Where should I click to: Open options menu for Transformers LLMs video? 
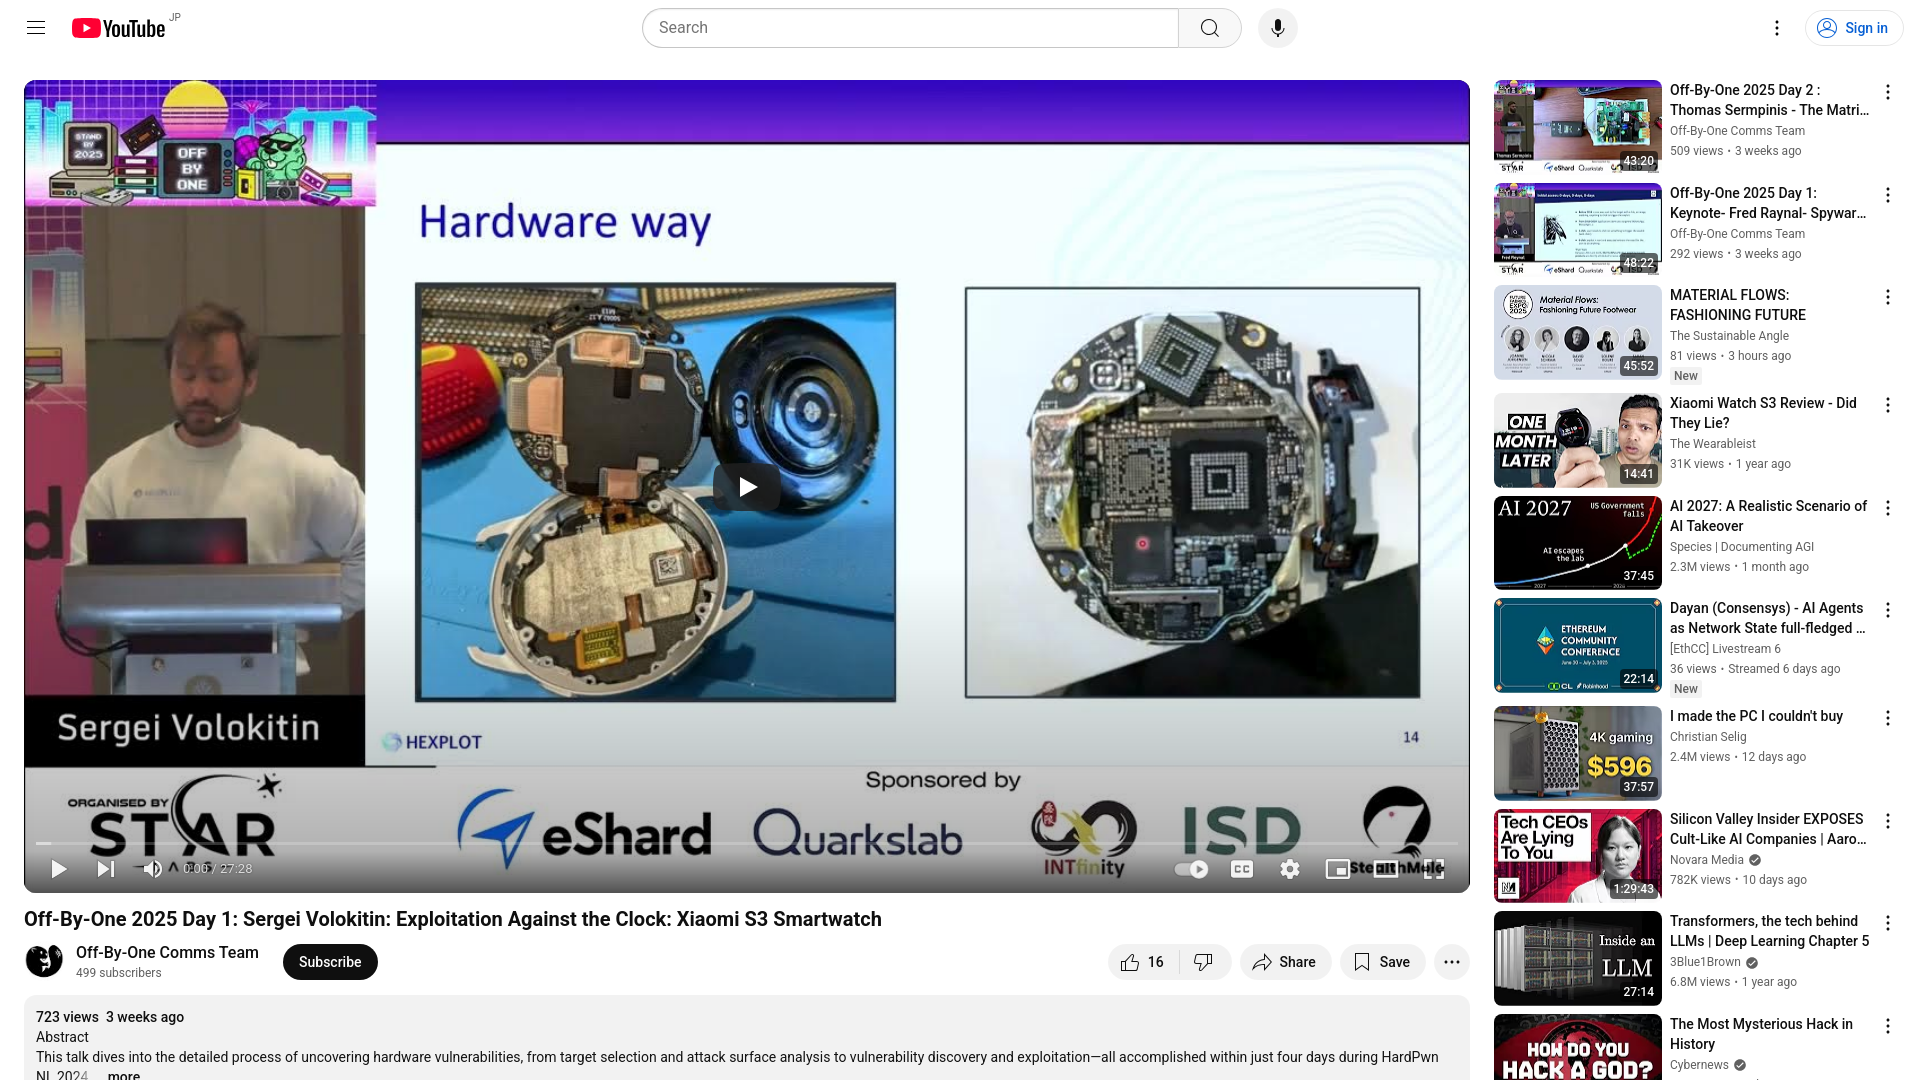coord(1888,923)
